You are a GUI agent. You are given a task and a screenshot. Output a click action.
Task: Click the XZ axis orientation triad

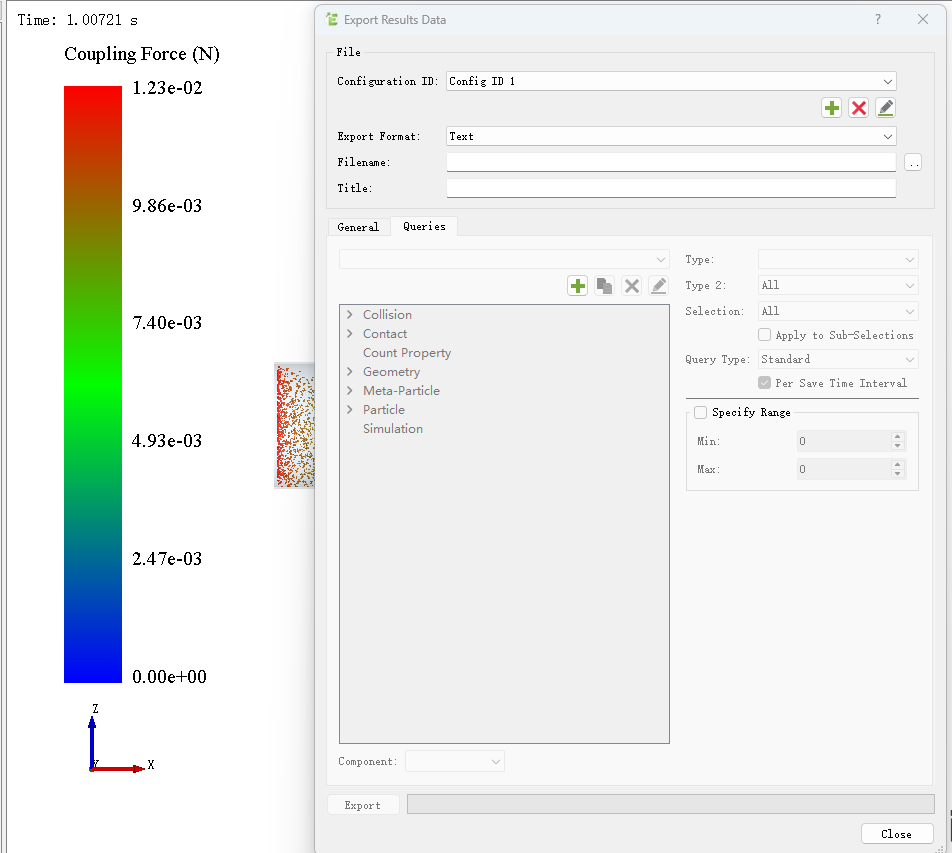[x=120, y=739]
